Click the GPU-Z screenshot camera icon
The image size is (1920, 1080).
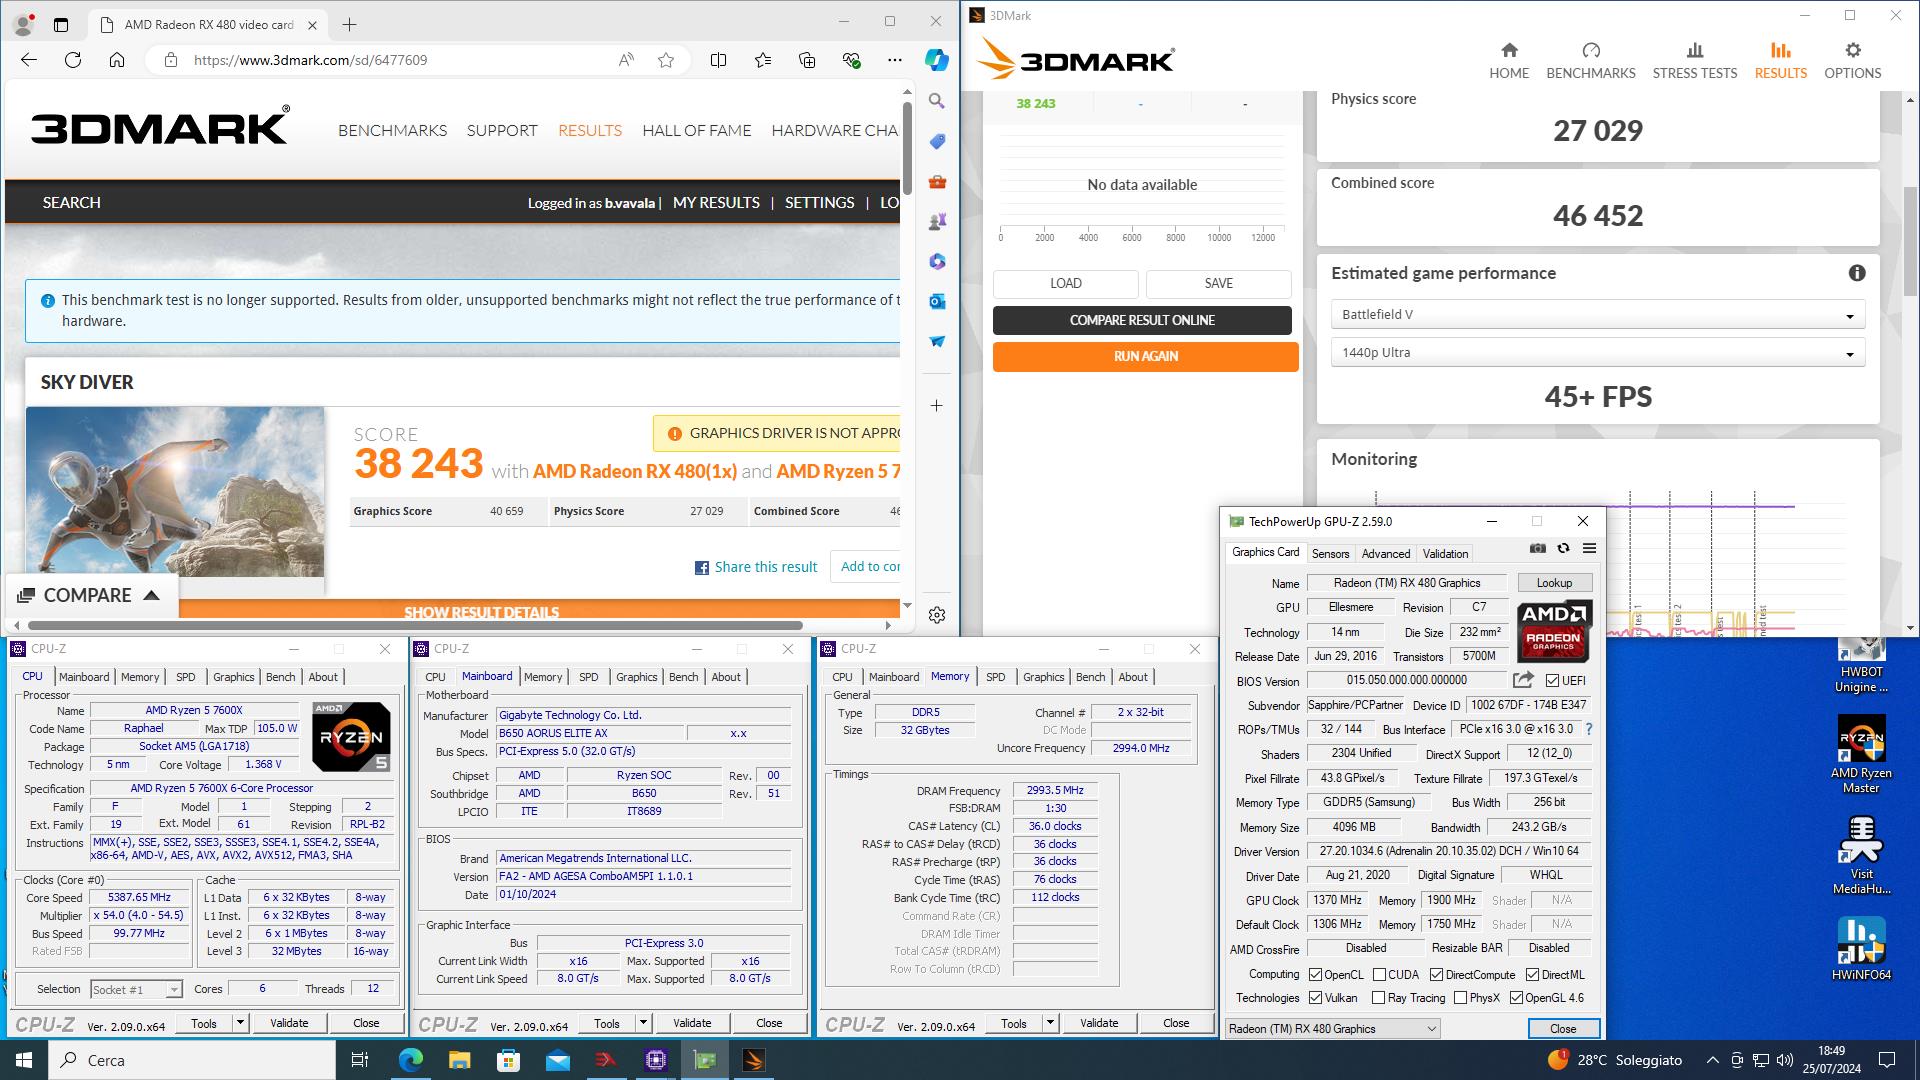click(x=1538, y=548)
